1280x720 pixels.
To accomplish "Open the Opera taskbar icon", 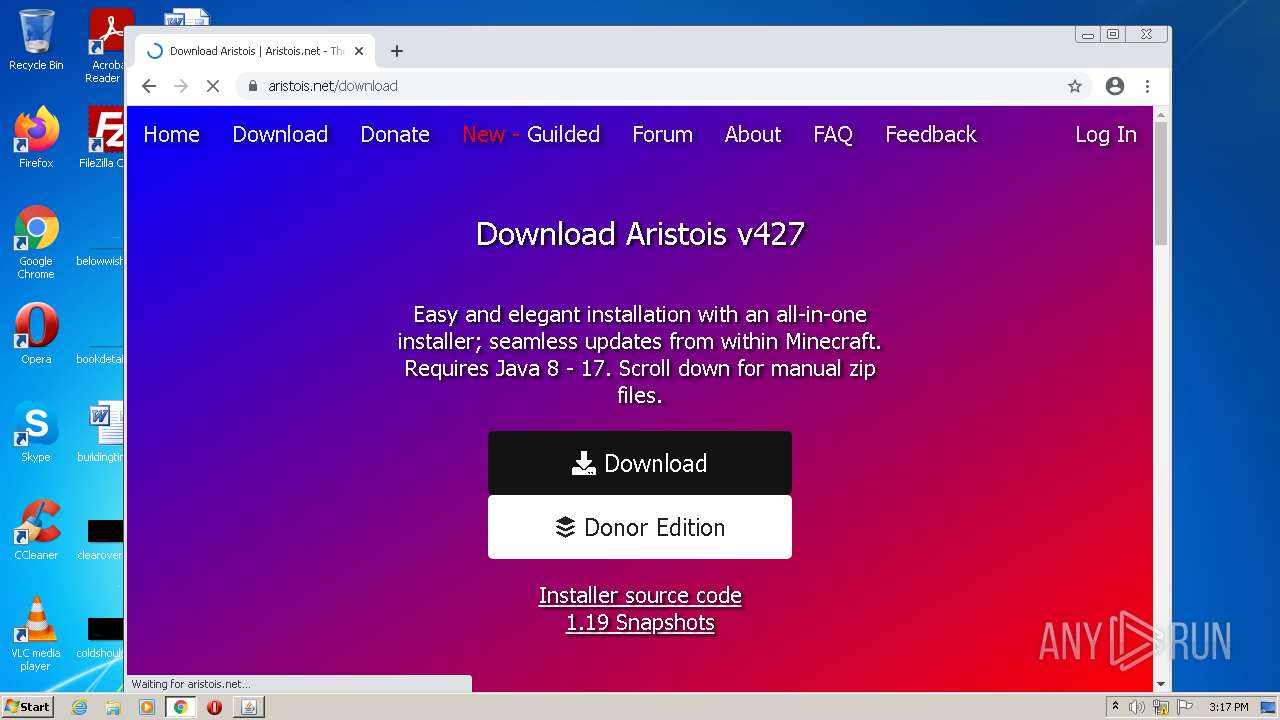I will (214, 707).
